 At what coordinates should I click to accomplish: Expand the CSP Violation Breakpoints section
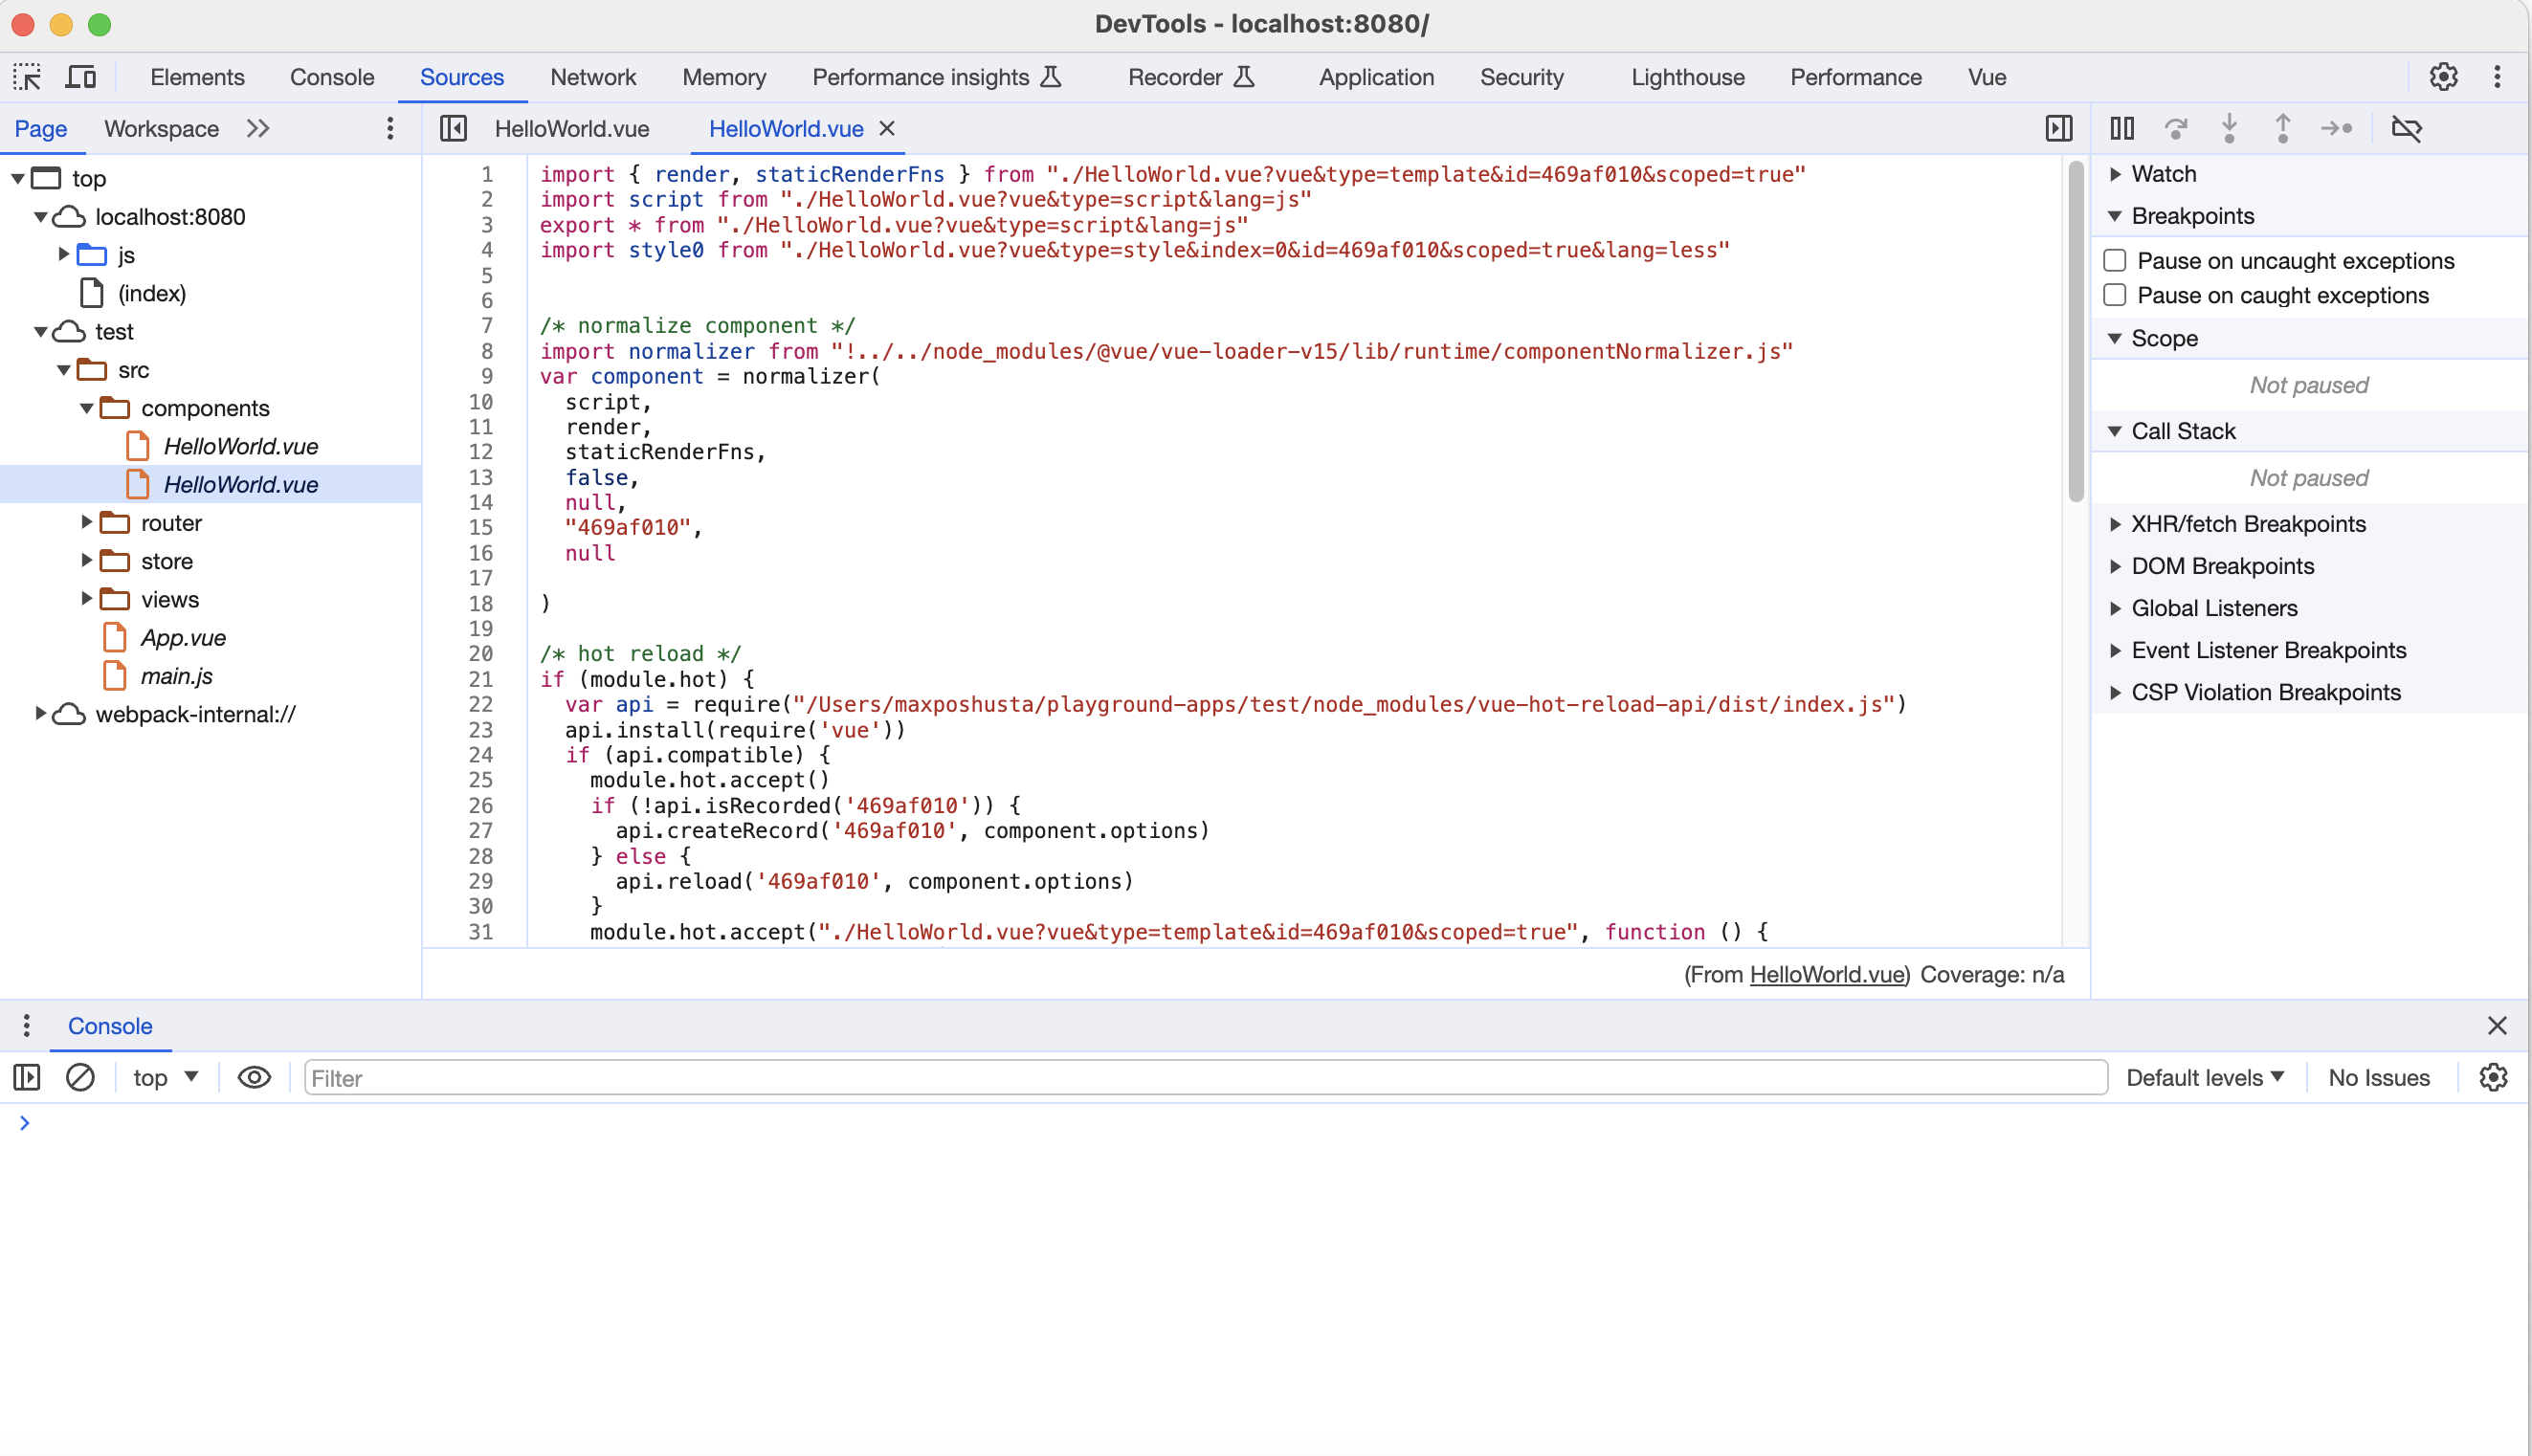click(x=2115, y=692)
